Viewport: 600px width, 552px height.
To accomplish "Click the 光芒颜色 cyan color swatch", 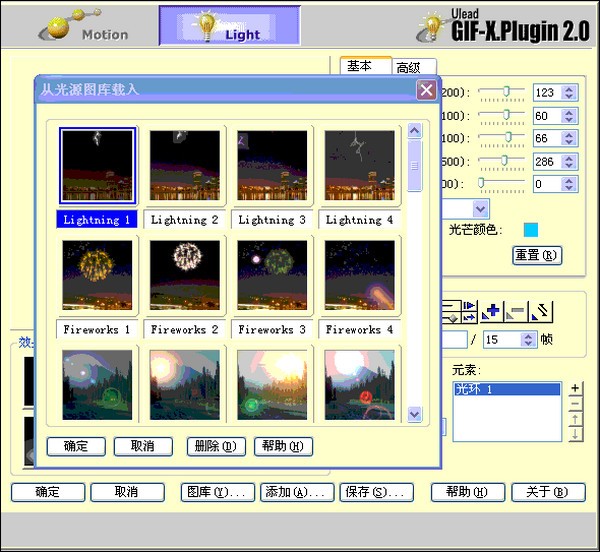I will (531, 230).
